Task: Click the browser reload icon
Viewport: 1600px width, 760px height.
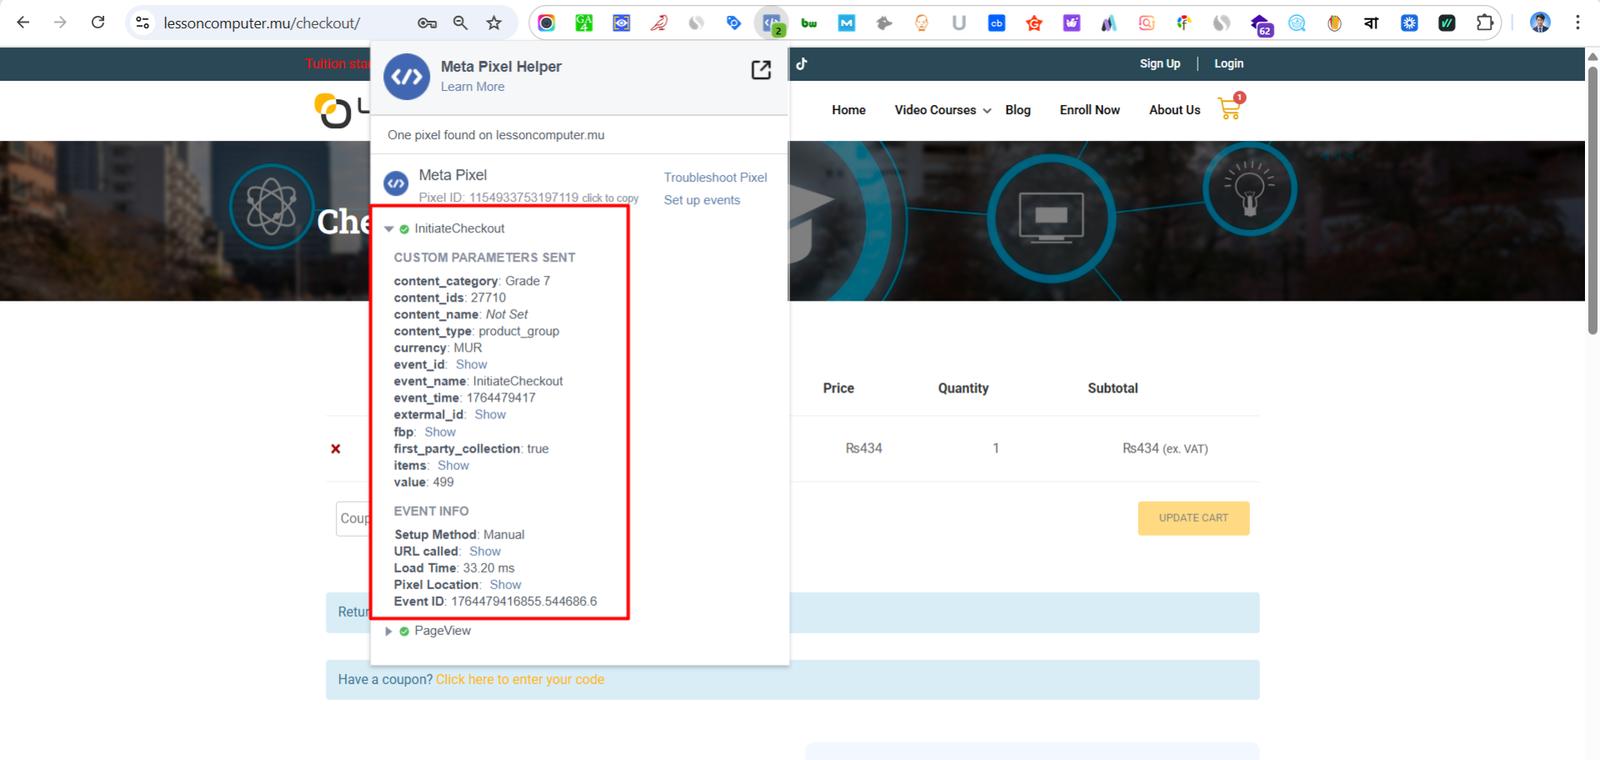Action: [x=98, y=22]
